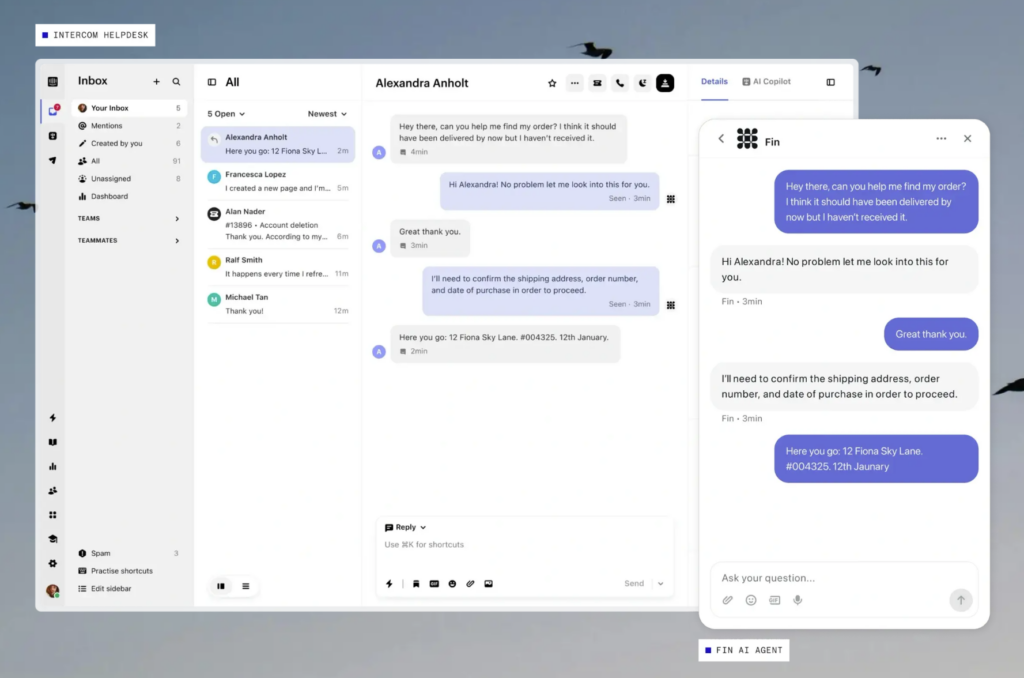Click the Send button

tap(634, 583)
